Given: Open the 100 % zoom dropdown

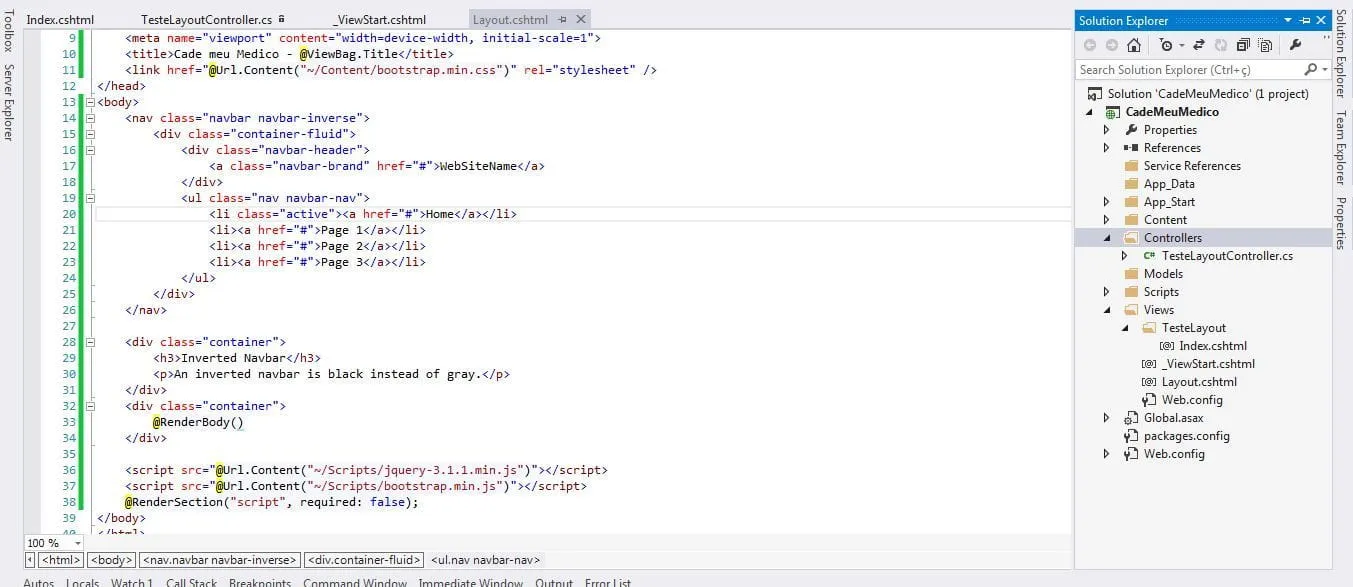Looking at the screenshot, I should pyautogui.click(x=77, y=543).
